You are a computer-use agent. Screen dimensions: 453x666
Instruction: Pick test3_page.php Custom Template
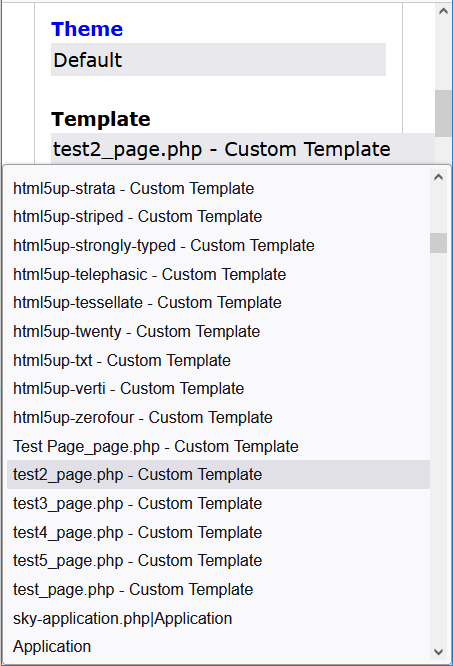tap(218, 503)
